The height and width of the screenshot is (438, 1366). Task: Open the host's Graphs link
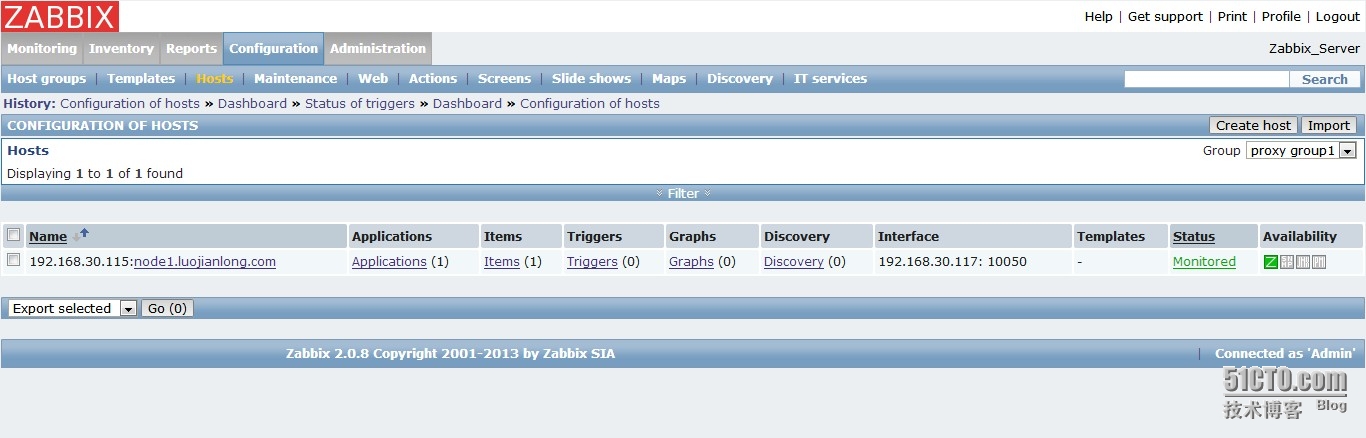point(691,262)
